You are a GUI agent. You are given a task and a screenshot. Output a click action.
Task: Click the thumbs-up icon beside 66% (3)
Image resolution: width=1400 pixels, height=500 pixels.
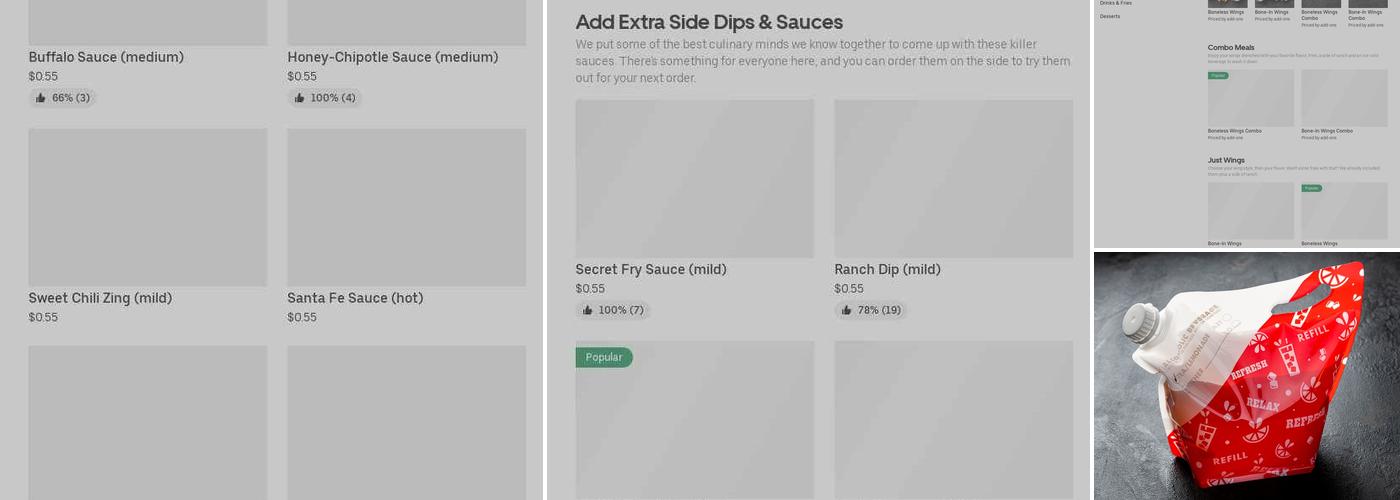[41, 98]
